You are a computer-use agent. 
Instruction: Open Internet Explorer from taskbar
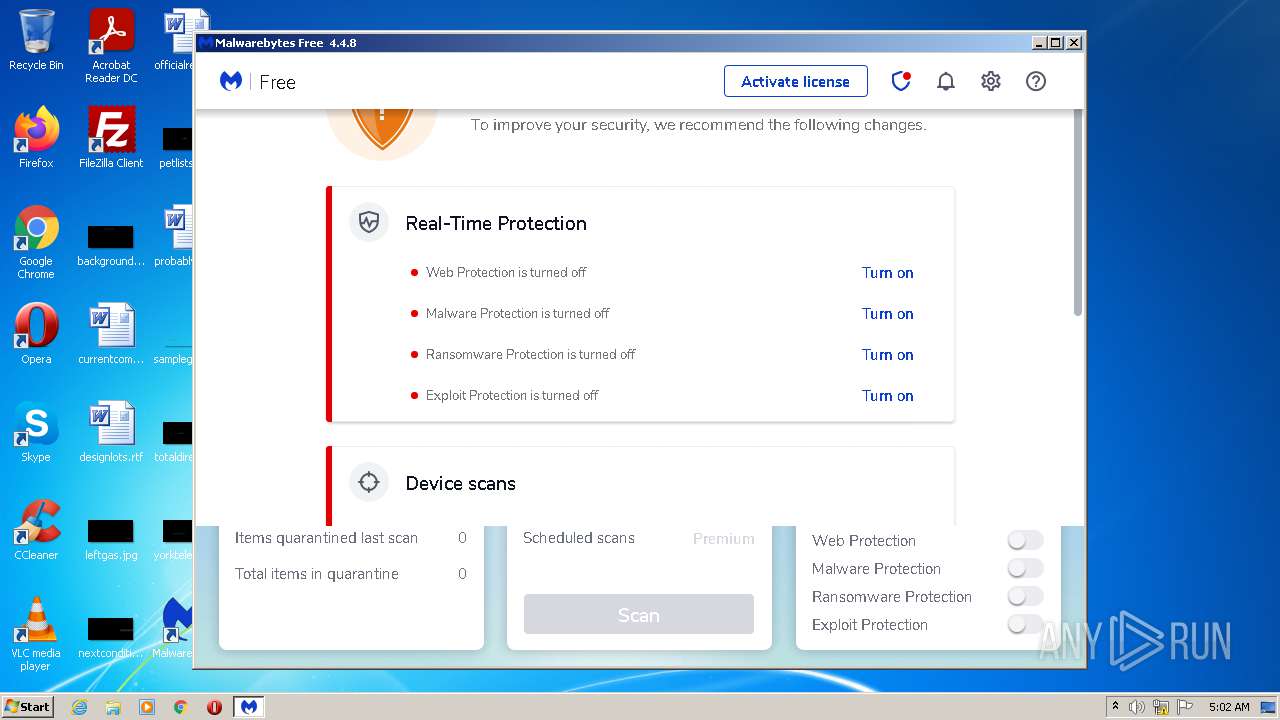[80, 707]
